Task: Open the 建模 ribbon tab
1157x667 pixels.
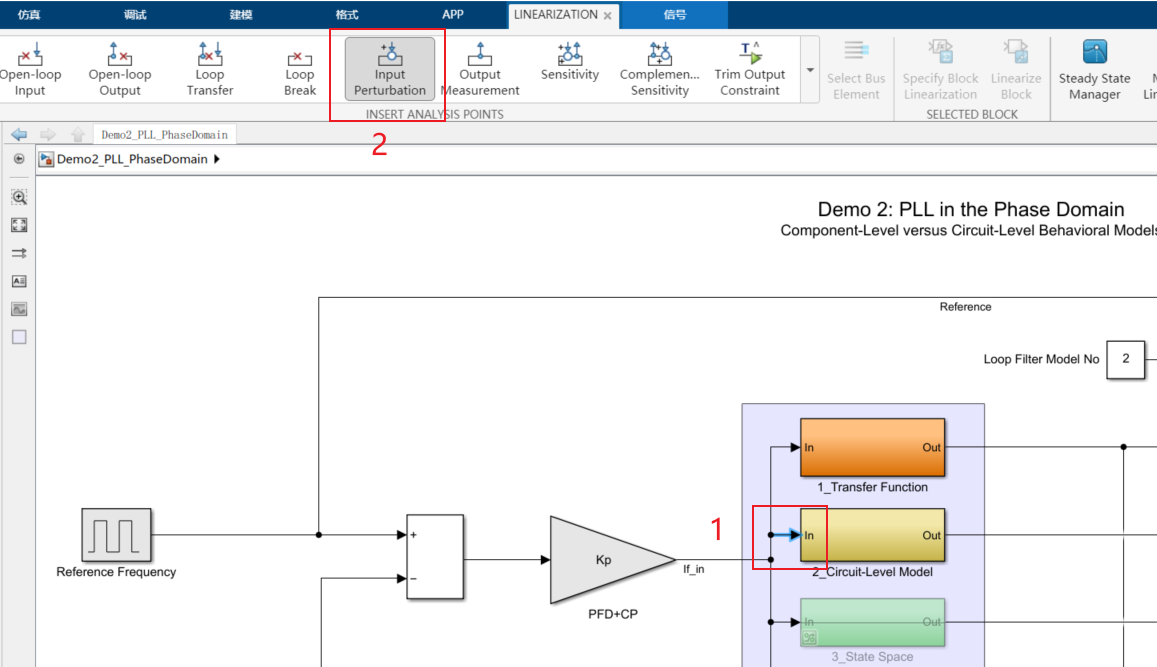Action: 240,14
